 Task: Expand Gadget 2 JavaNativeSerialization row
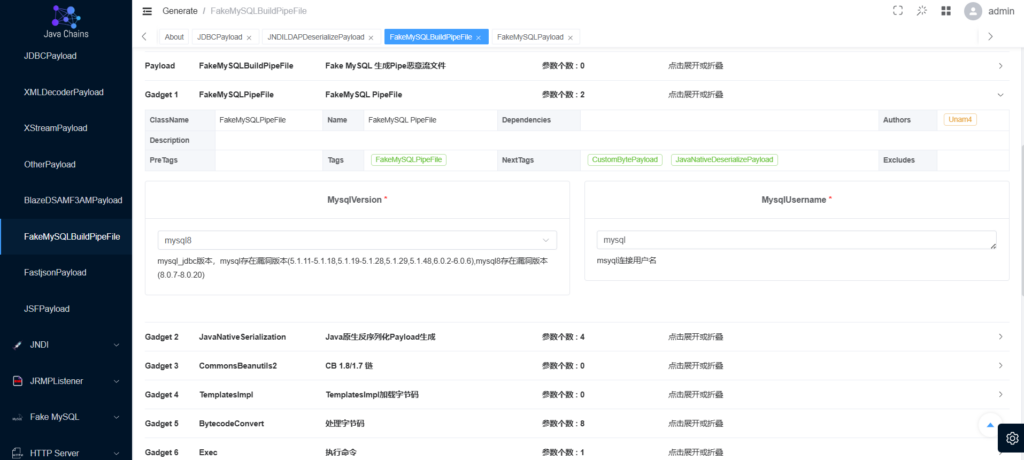1000,337
